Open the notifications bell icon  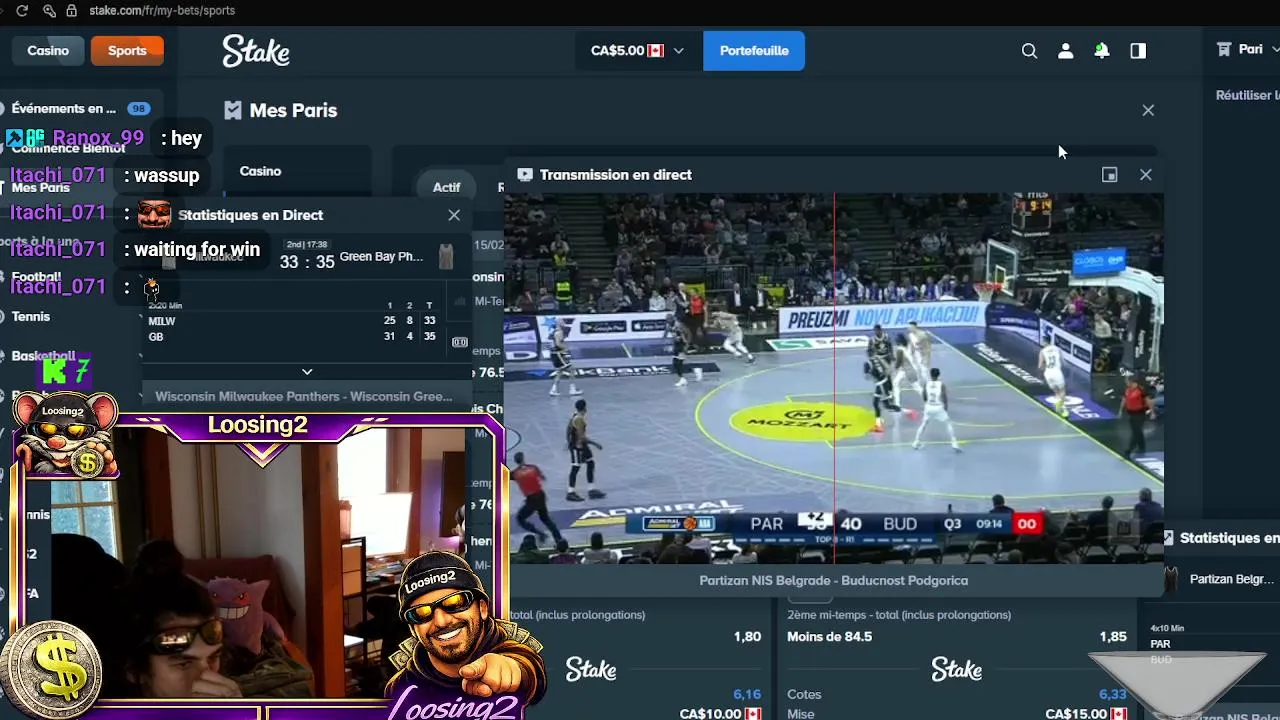tap(1101, 51)
